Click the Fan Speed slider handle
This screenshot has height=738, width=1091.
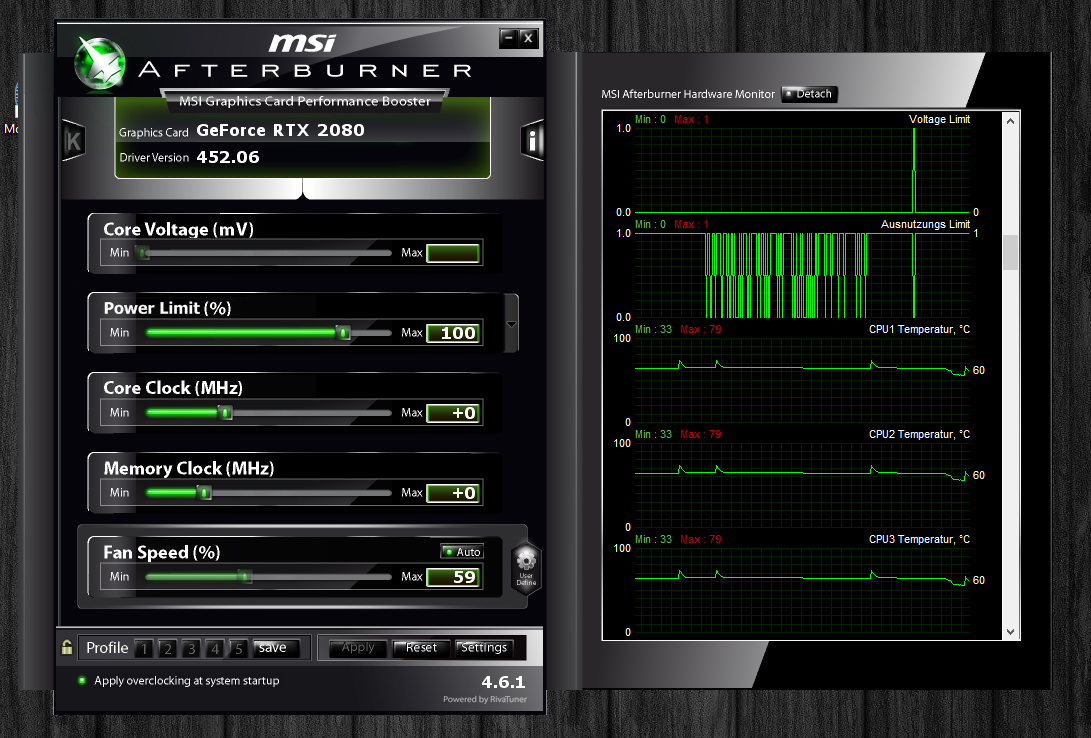(x=244, y=577)
